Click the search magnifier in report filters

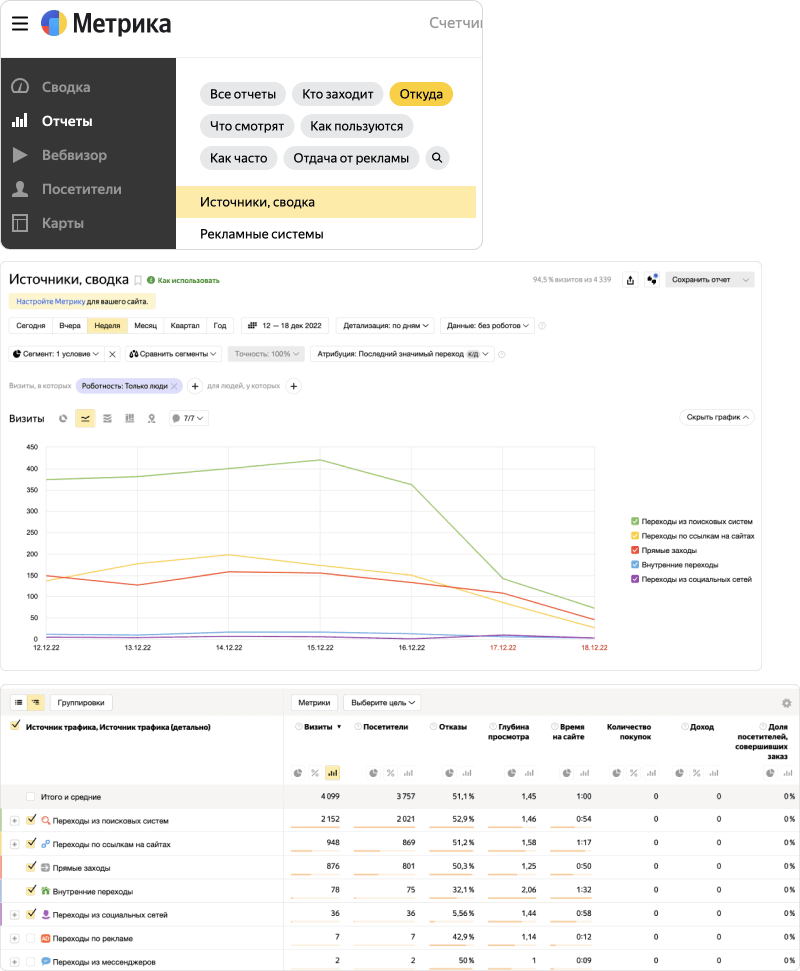click(436, 157)
